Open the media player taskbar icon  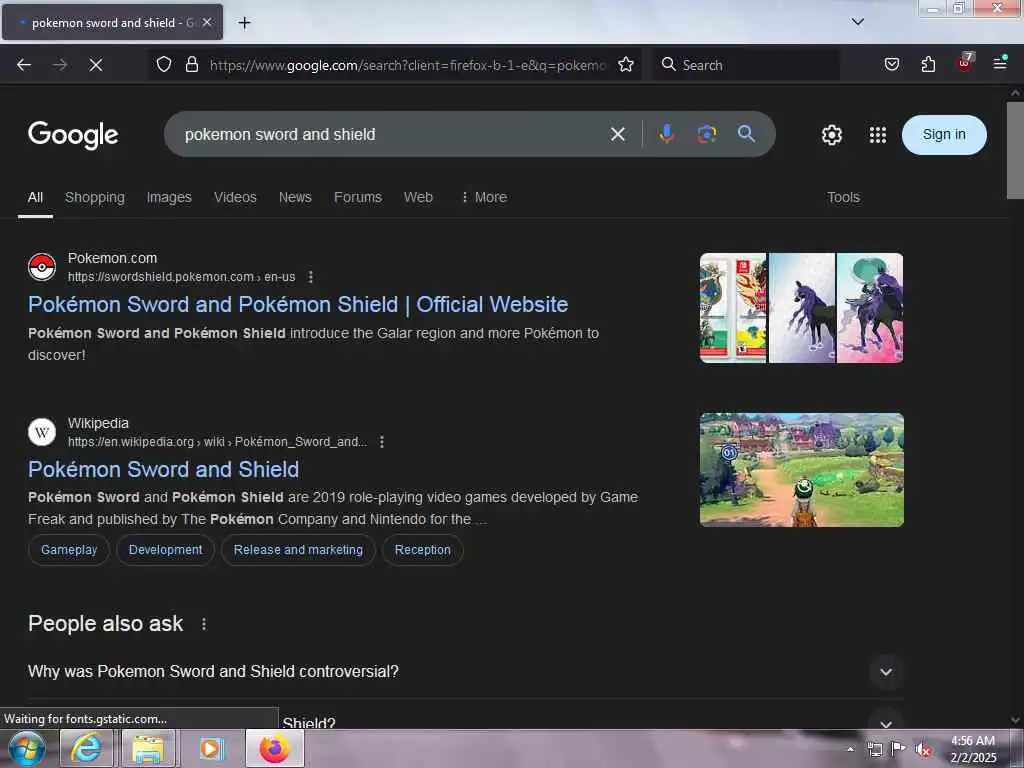(211, 748)
